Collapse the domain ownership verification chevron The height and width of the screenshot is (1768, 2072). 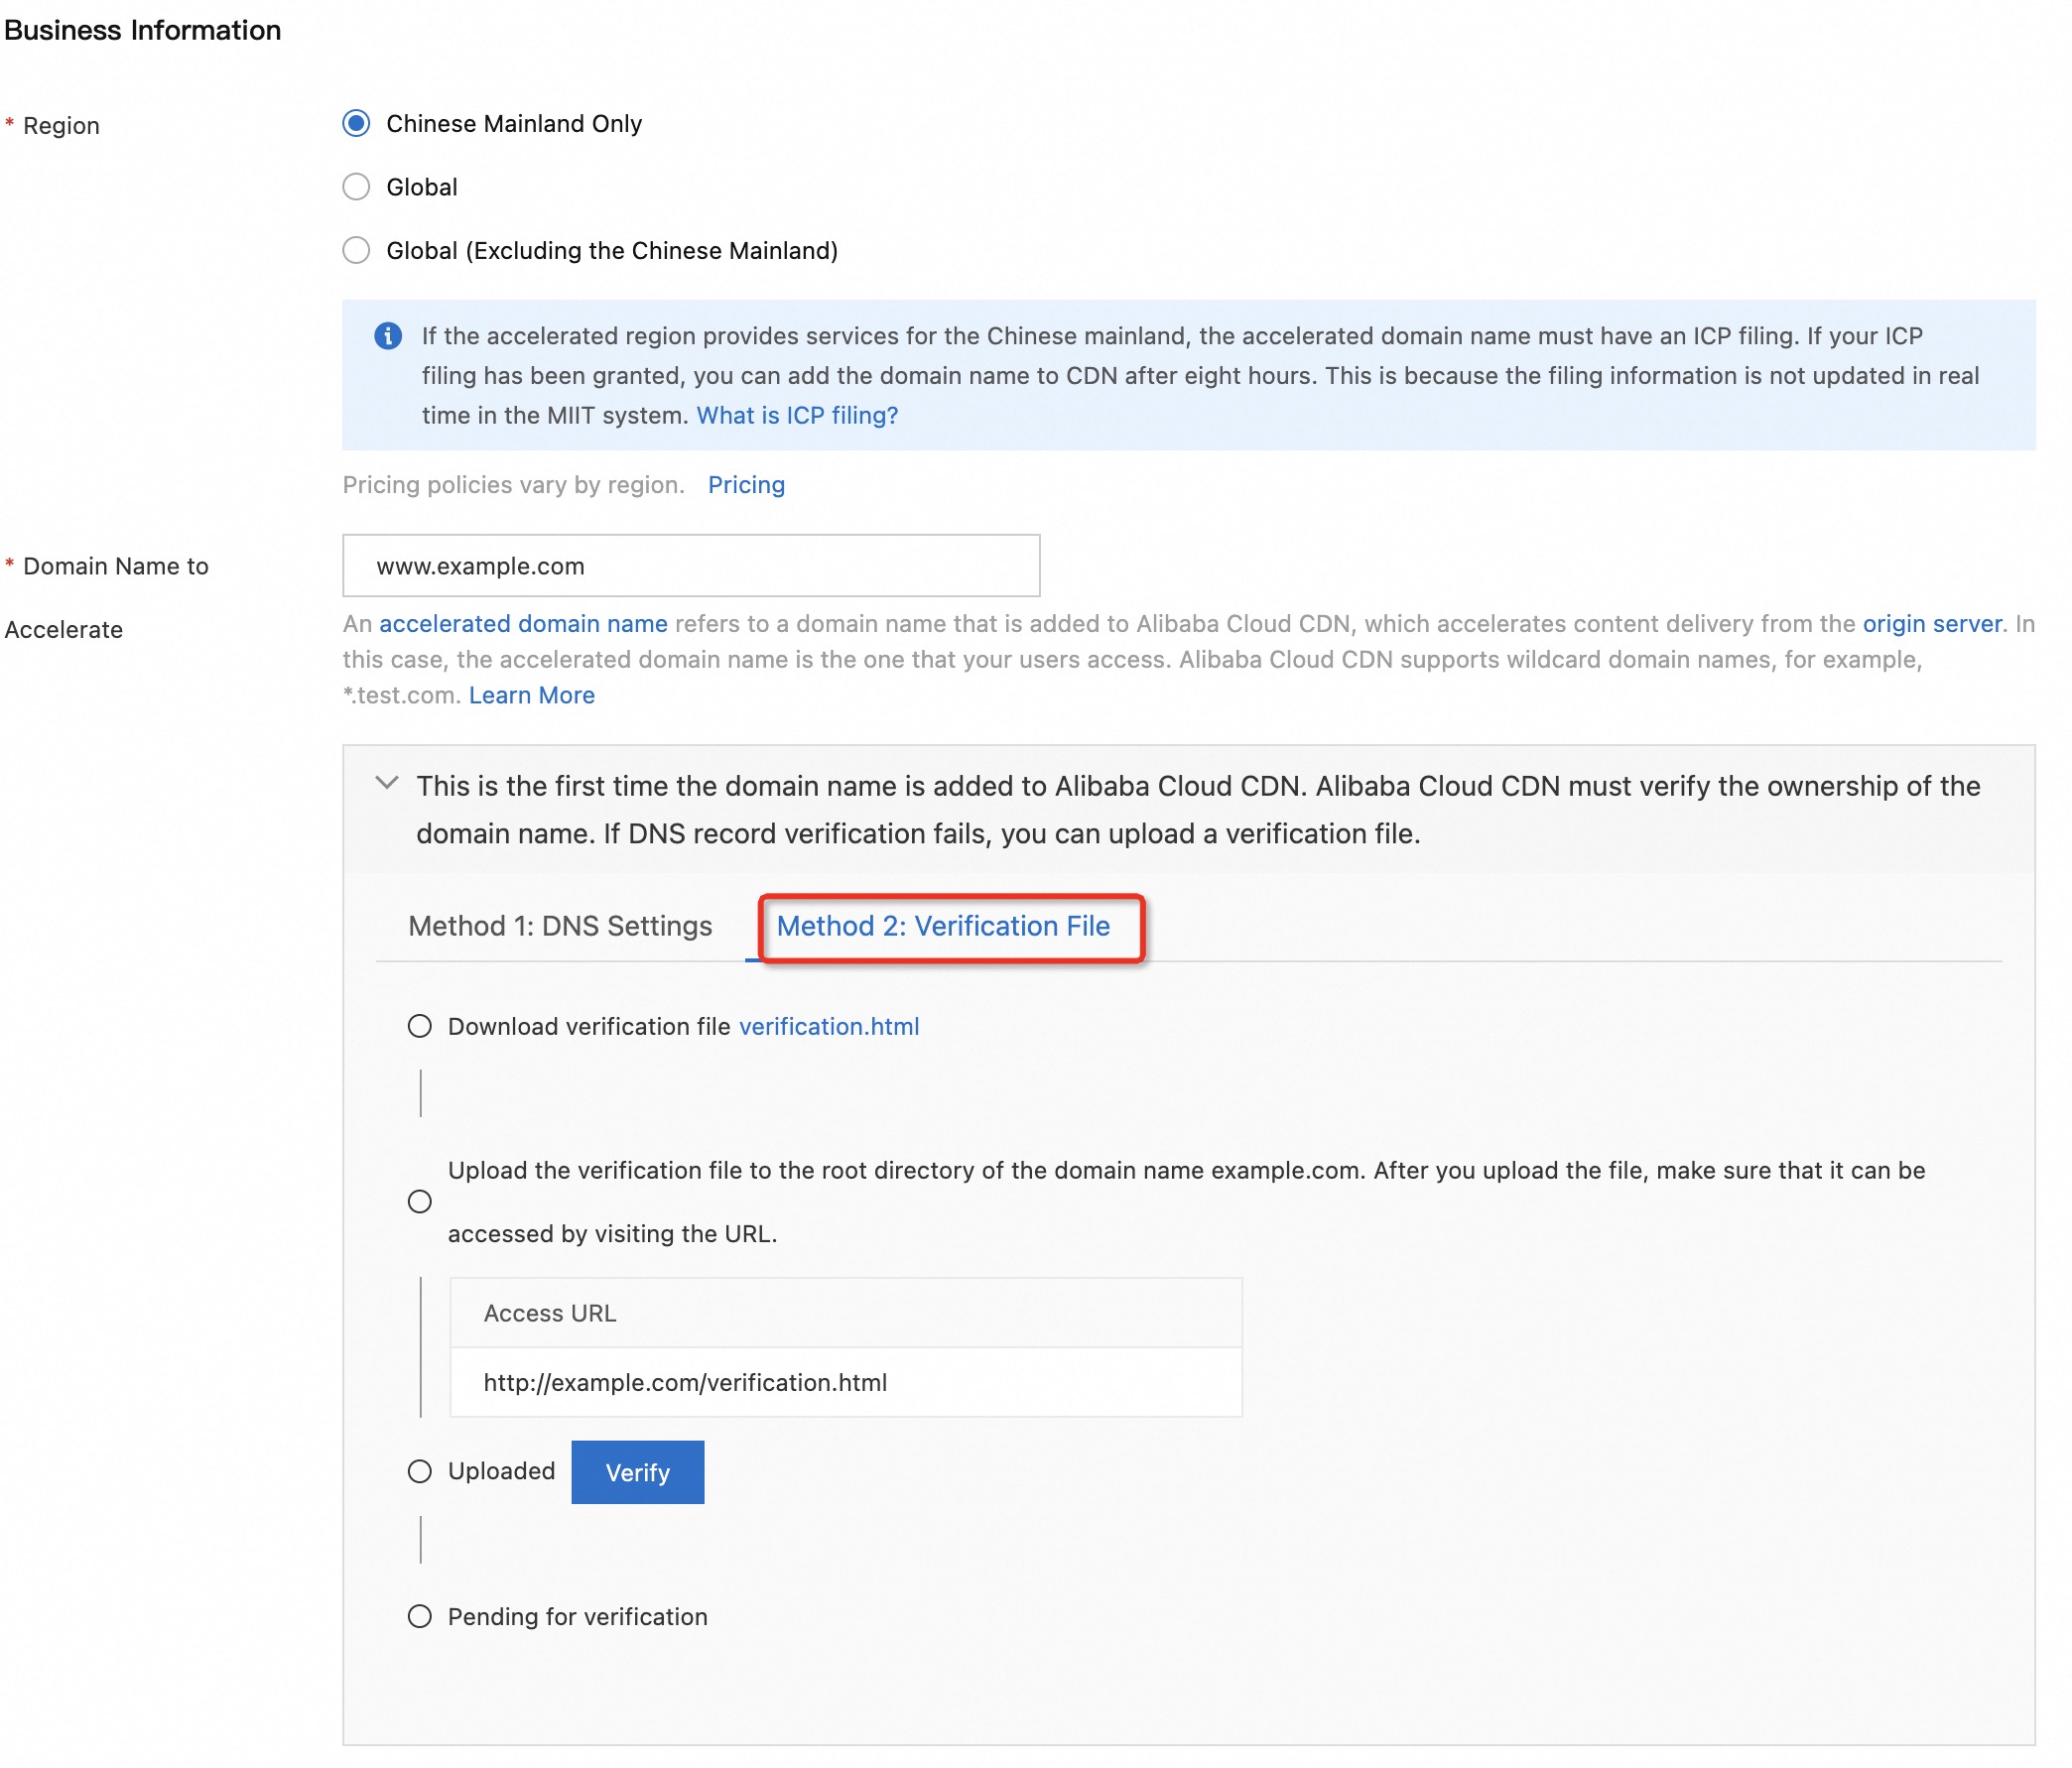coord(387,783)
